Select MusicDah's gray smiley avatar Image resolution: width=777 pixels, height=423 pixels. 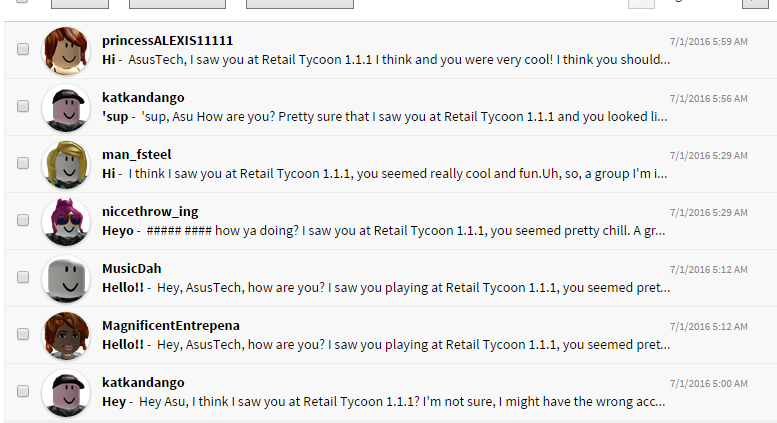[x=66, y=277]
